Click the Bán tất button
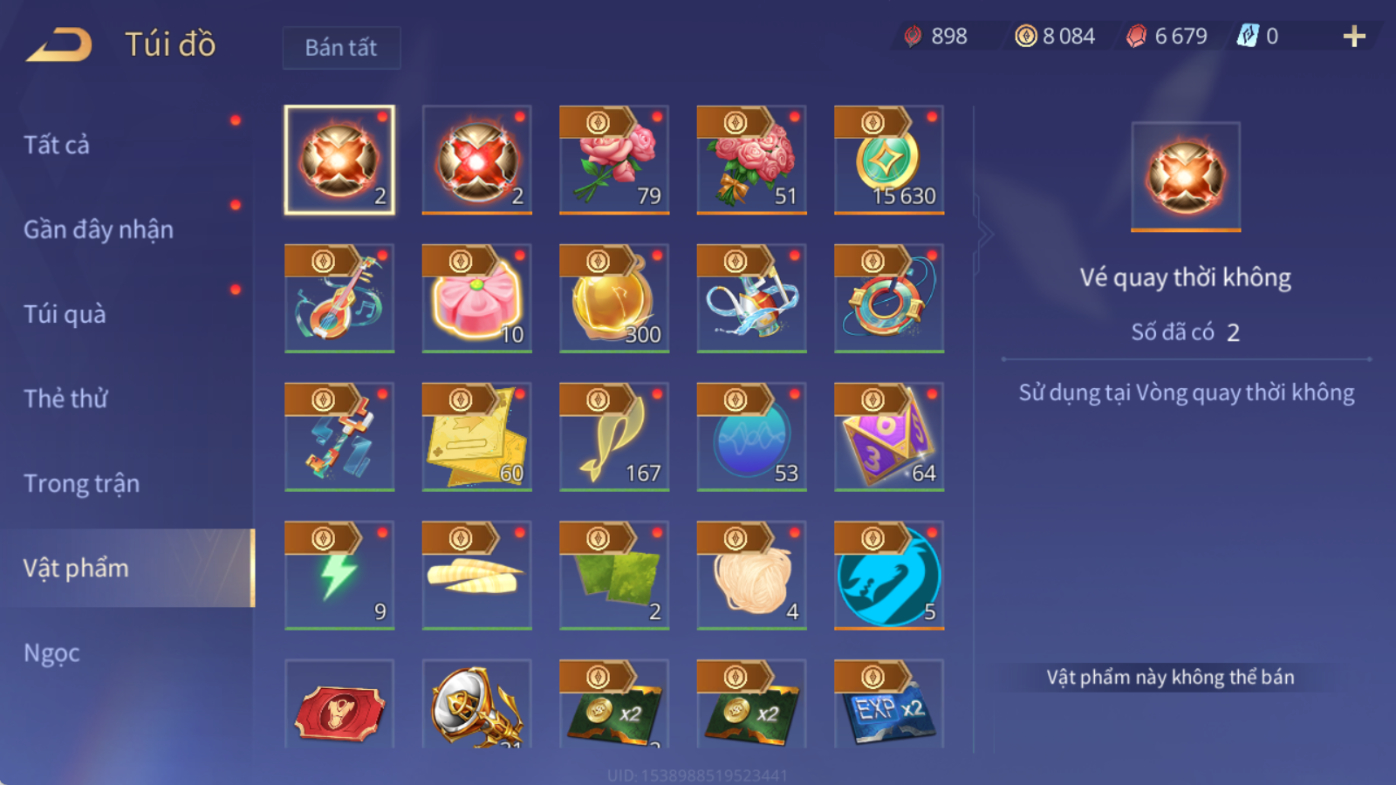This screenshot has width=1396, height=785. click(342, 48)
